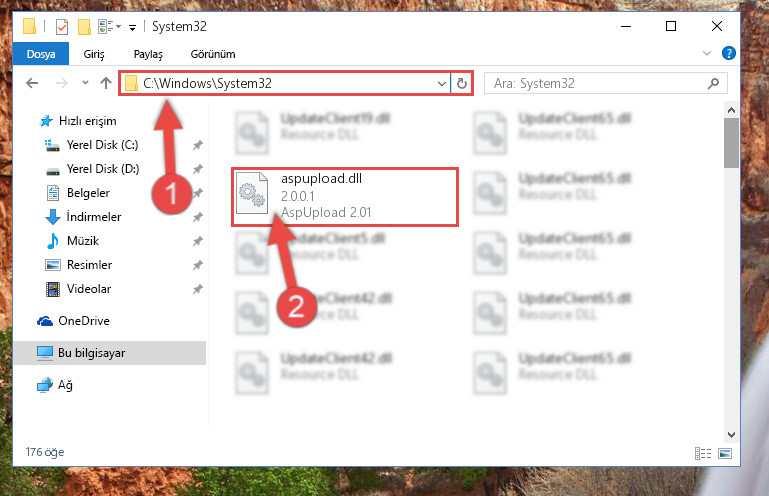Click the New folder quick access icon
Image resolution: width=769 pixels, height=496 pixels.
coord(84,26)
